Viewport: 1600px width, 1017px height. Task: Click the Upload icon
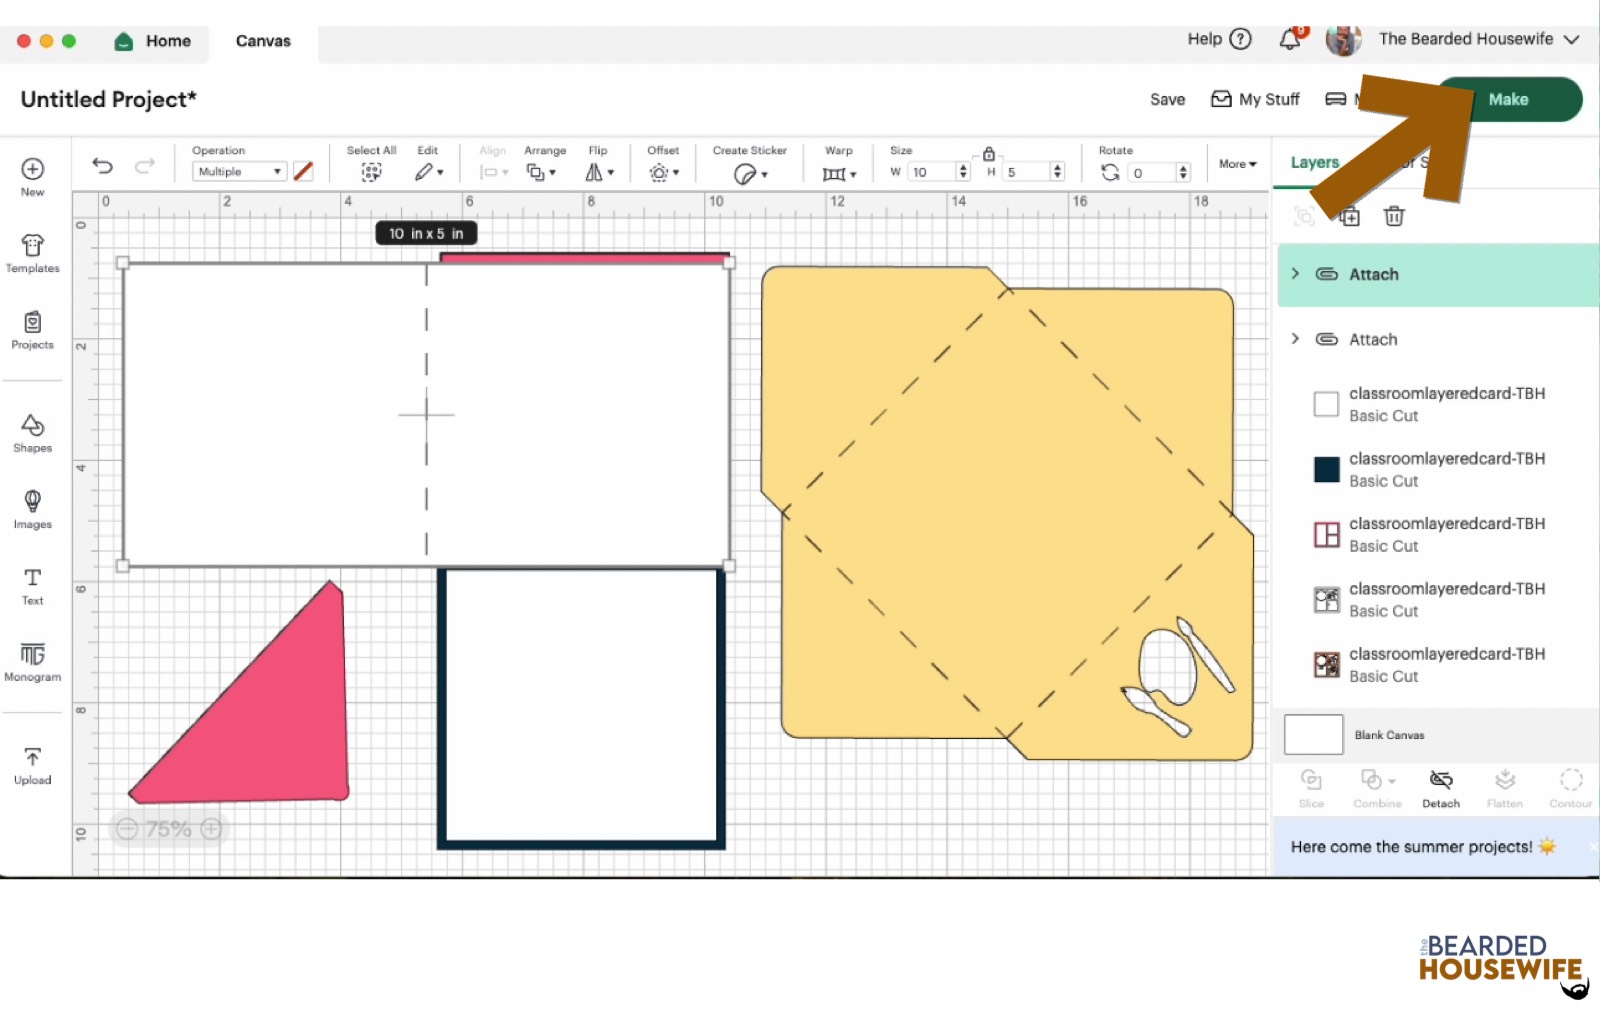[x=32, y=765]
